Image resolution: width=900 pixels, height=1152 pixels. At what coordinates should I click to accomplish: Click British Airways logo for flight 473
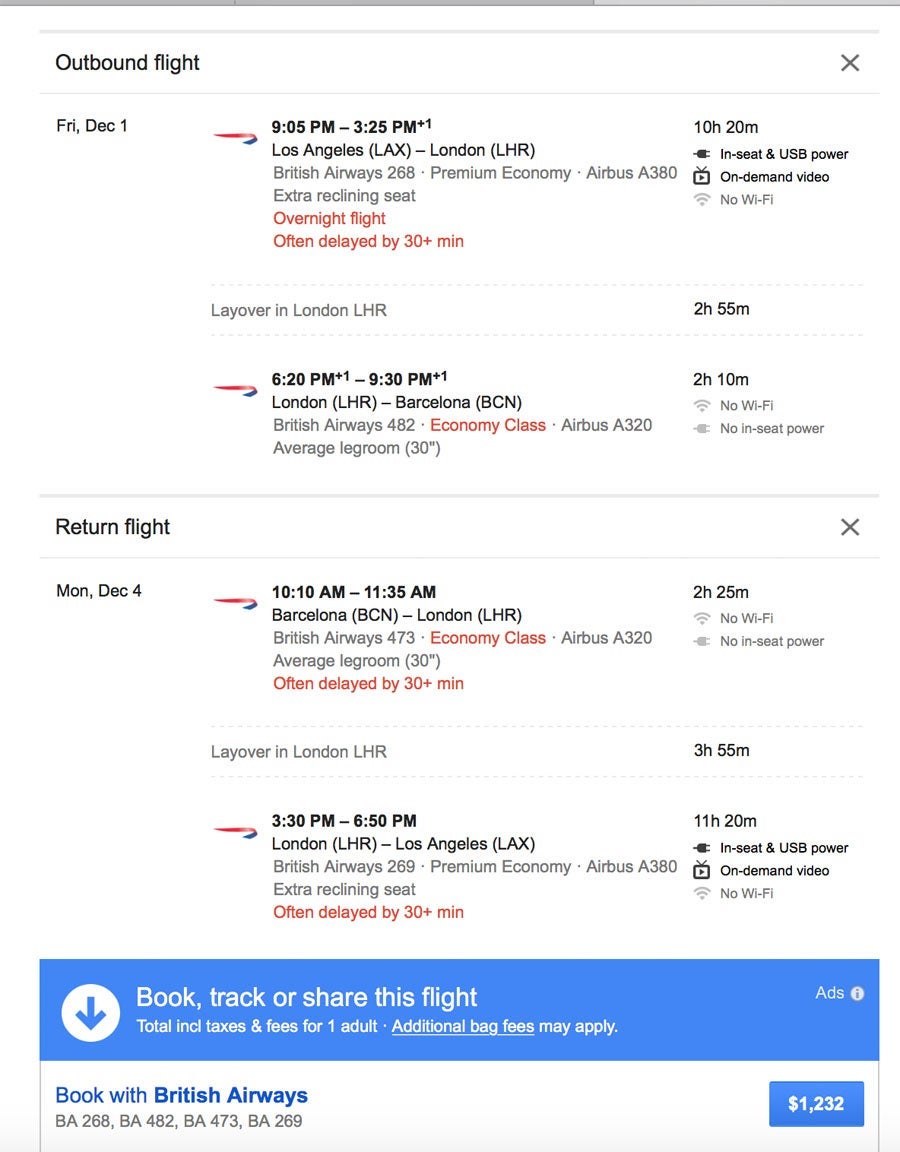pos(235,602)
